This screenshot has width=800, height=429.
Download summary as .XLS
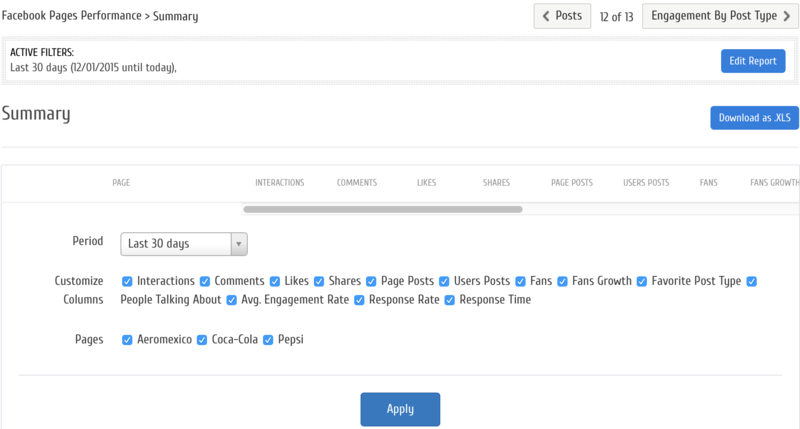click(x=754, y=118)
